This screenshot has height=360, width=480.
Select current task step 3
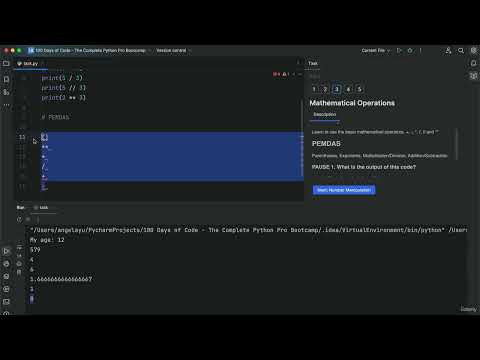tap(337, 89)
